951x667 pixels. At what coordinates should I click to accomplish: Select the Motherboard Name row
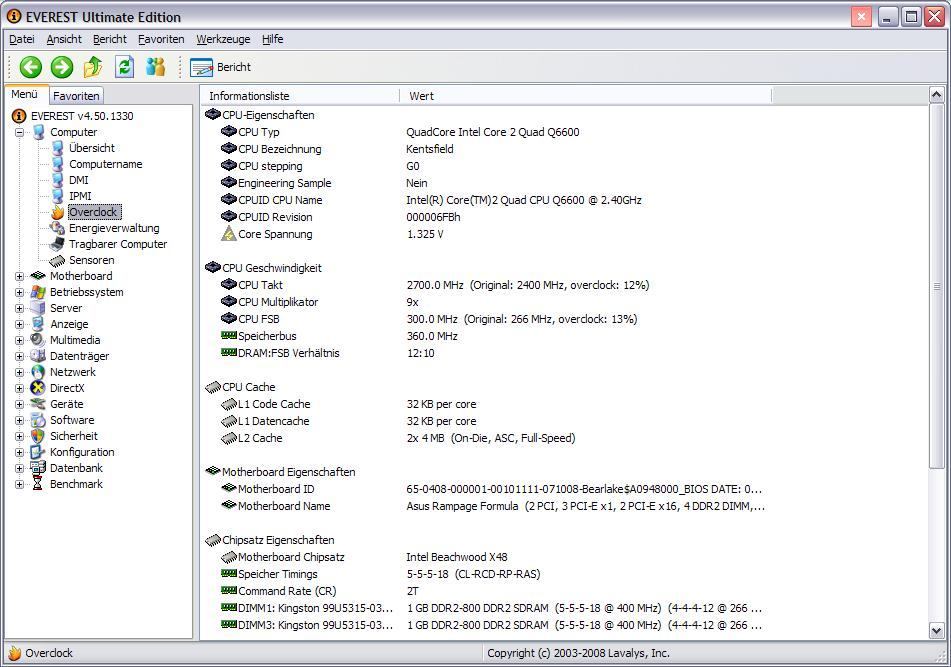pyautogui.click(x=485, y=506)
